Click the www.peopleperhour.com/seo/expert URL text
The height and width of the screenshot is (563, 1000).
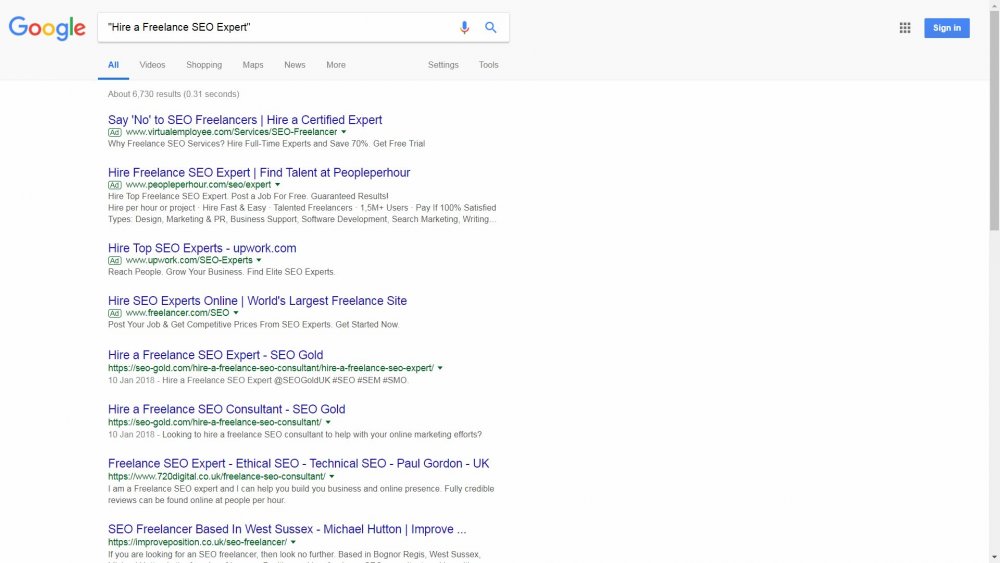(x=198, y=185)
